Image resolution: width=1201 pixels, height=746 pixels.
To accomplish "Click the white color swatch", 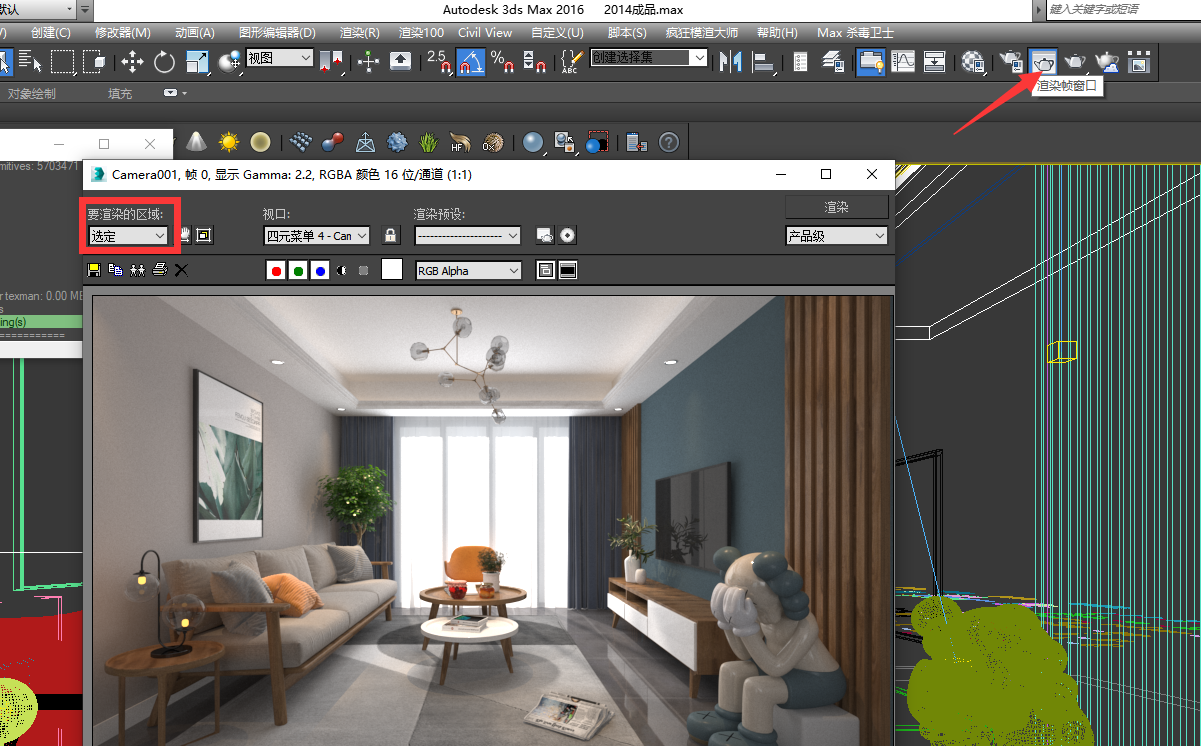I will pos(392,270).
